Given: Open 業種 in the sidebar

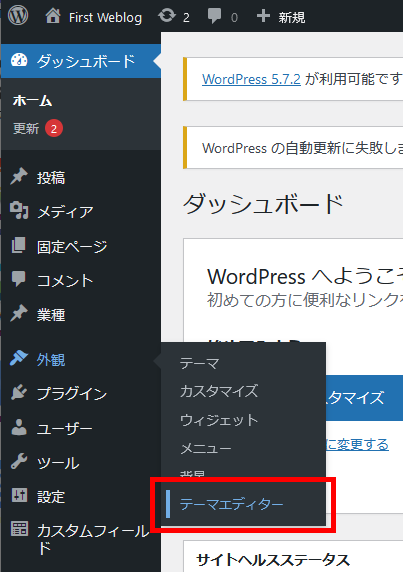Looking at the screenshot, I should pos(51,315).
